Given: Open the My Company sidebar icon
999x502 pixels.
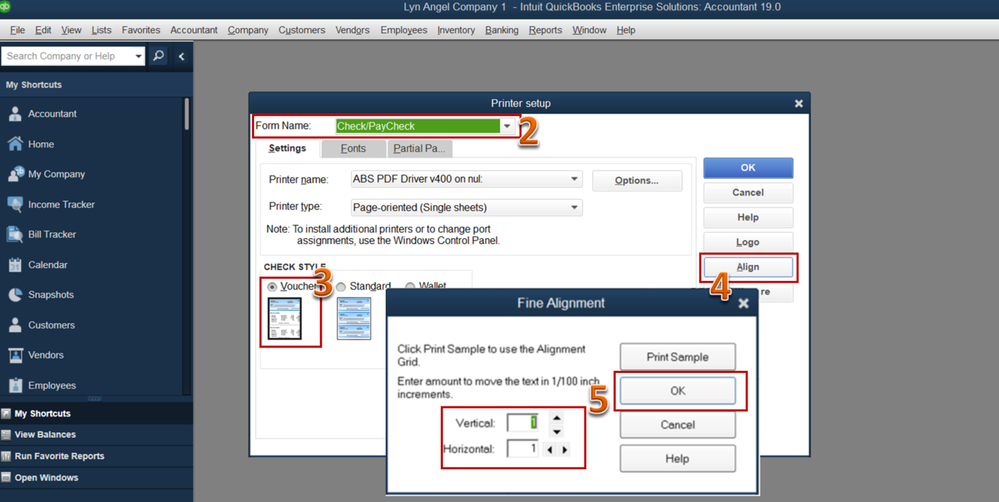Looking at the screenshot, I should tap(15, 174).
